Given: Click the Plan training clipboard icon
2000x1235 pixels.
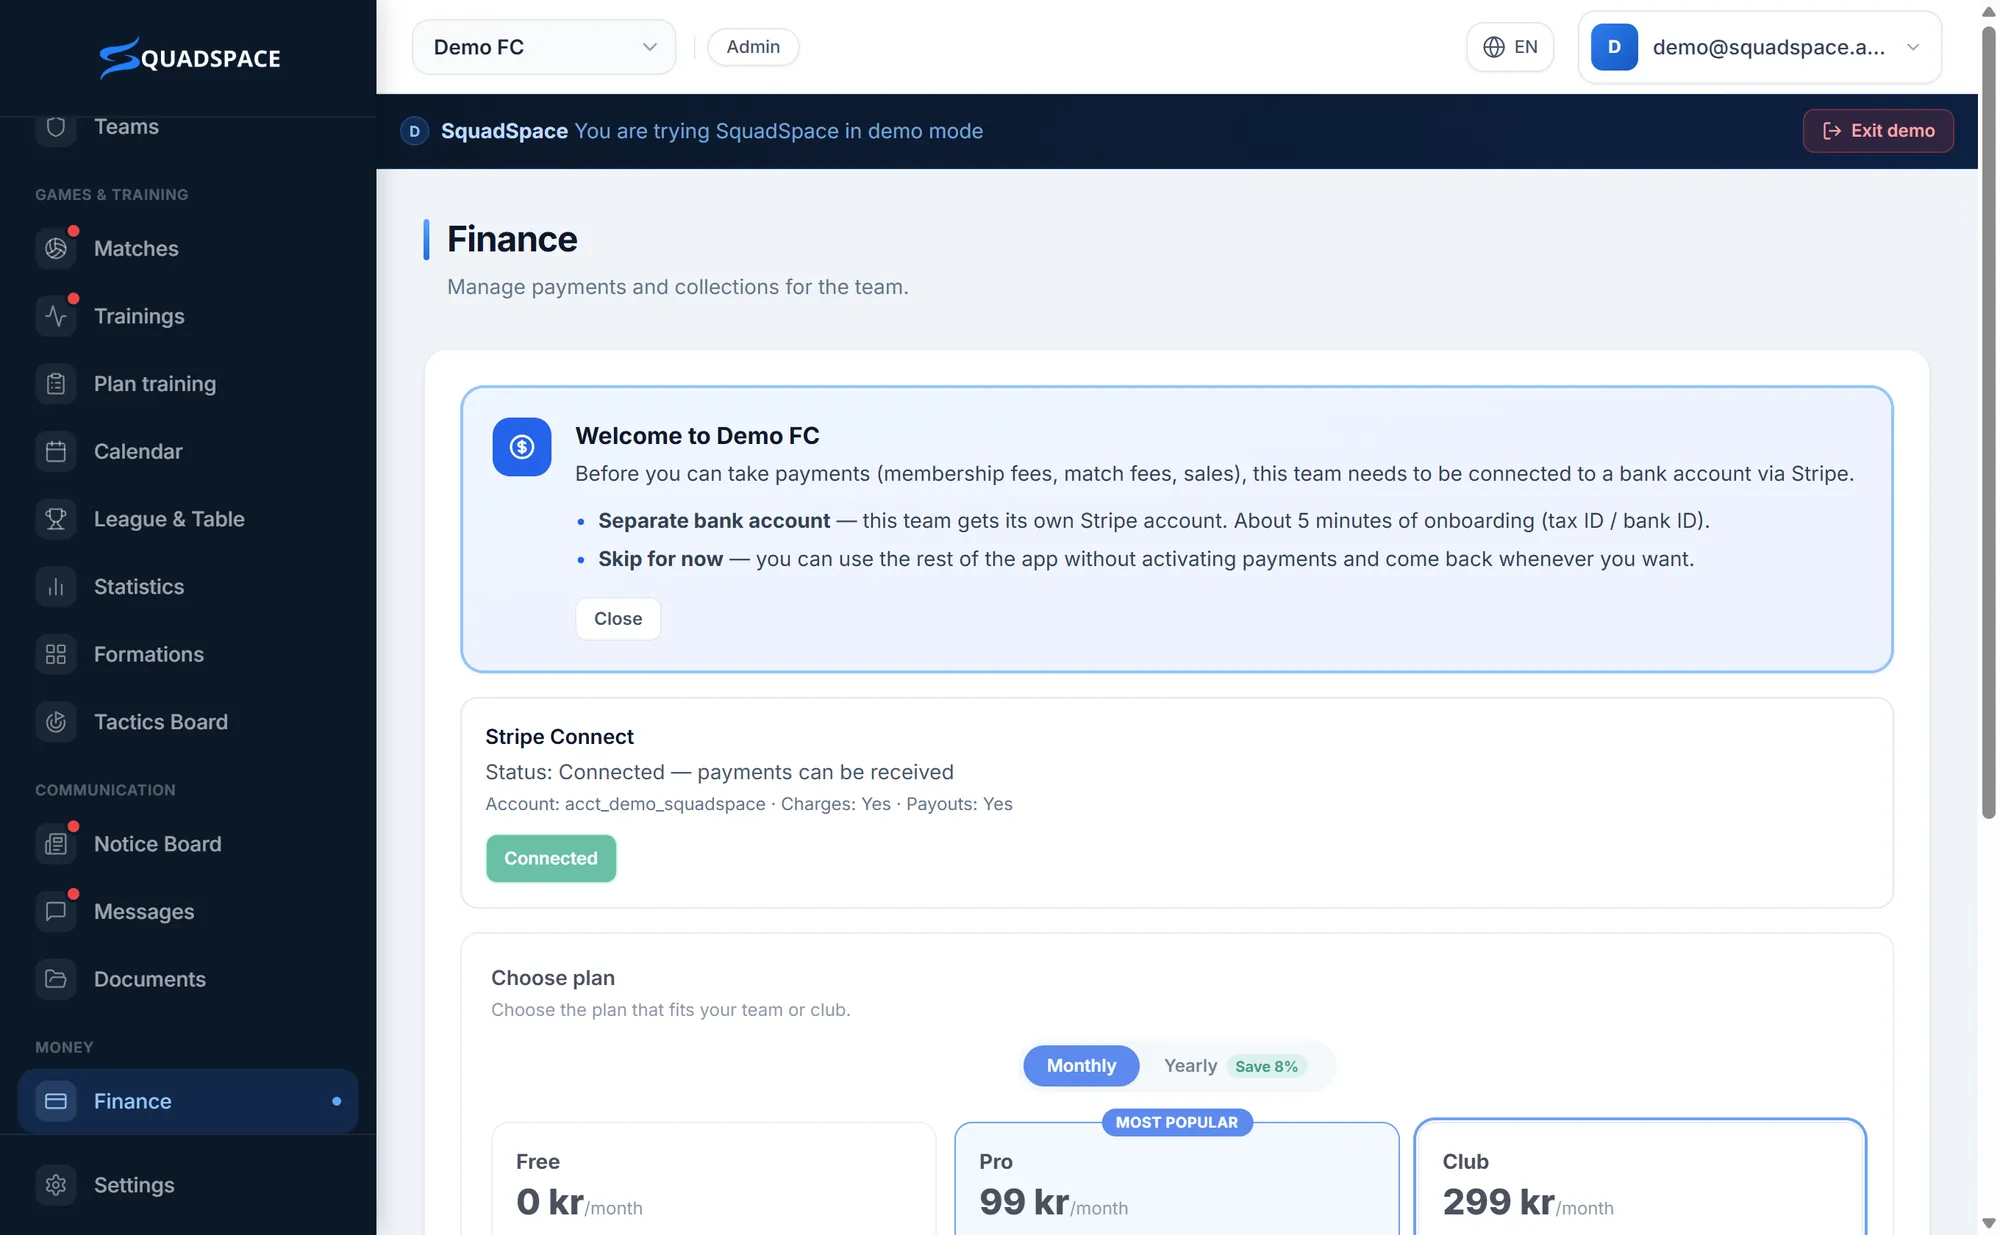Looking at the screenshot, I should pyautogui.click(x=56, y=384).
